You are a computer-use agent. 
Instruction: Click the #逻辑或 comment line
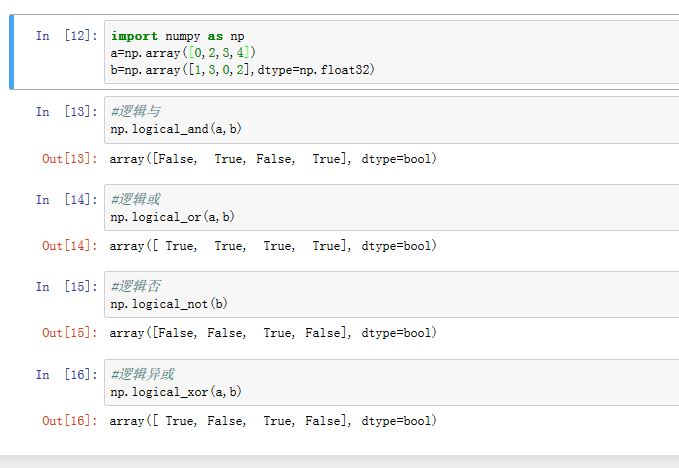tap(135, 200)
